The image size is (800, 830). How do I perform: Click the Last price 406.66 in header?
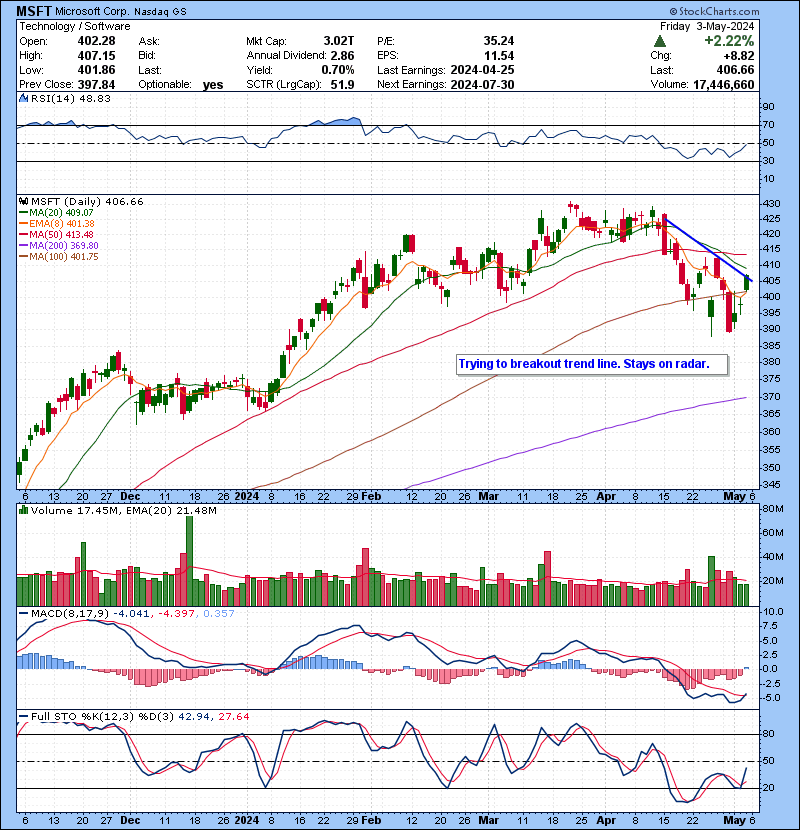coord(736,70)
